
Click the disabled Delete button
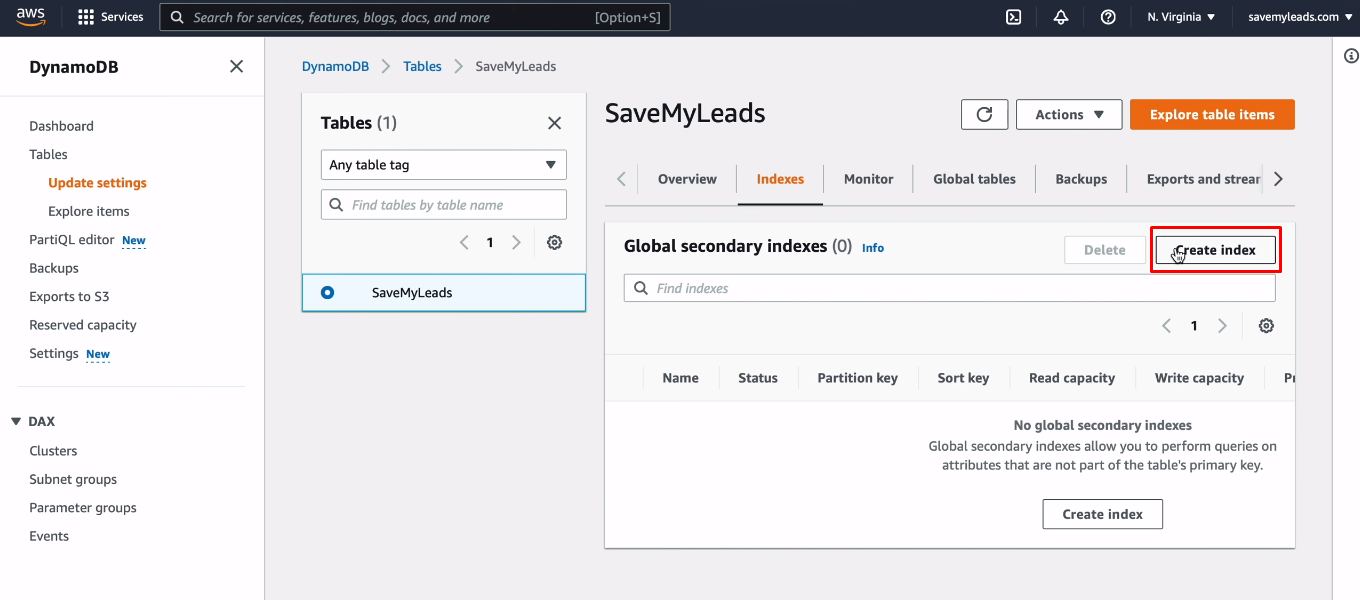(1104, 250)
